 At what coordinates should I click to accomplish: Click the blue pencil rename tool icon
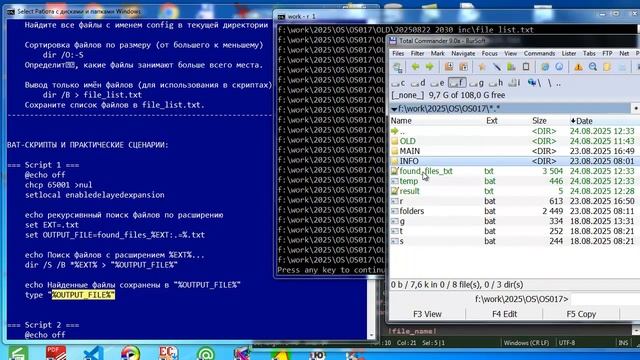(497, 67)
